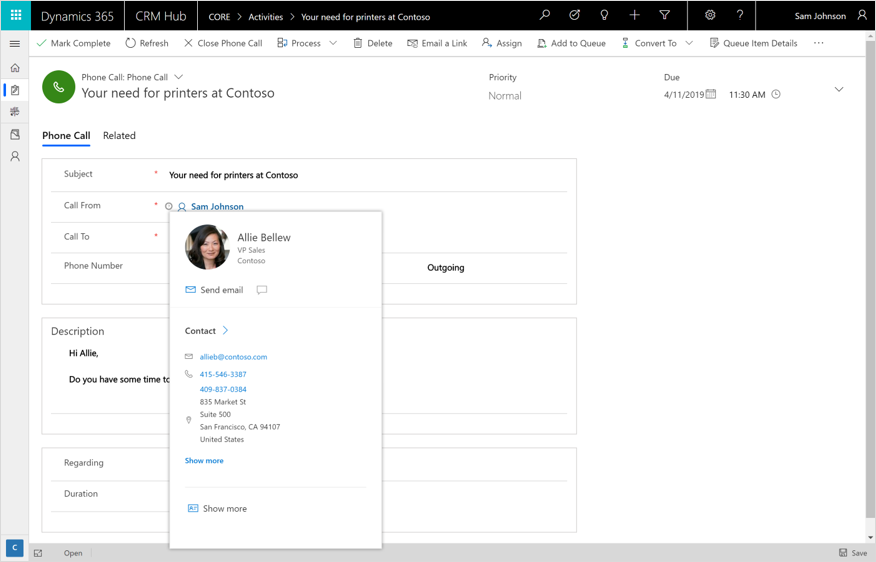Image resolution: width=876 pixels, height=562 pixels.
Task: Click the search magnifier icon in header
Action: (544, 16)
